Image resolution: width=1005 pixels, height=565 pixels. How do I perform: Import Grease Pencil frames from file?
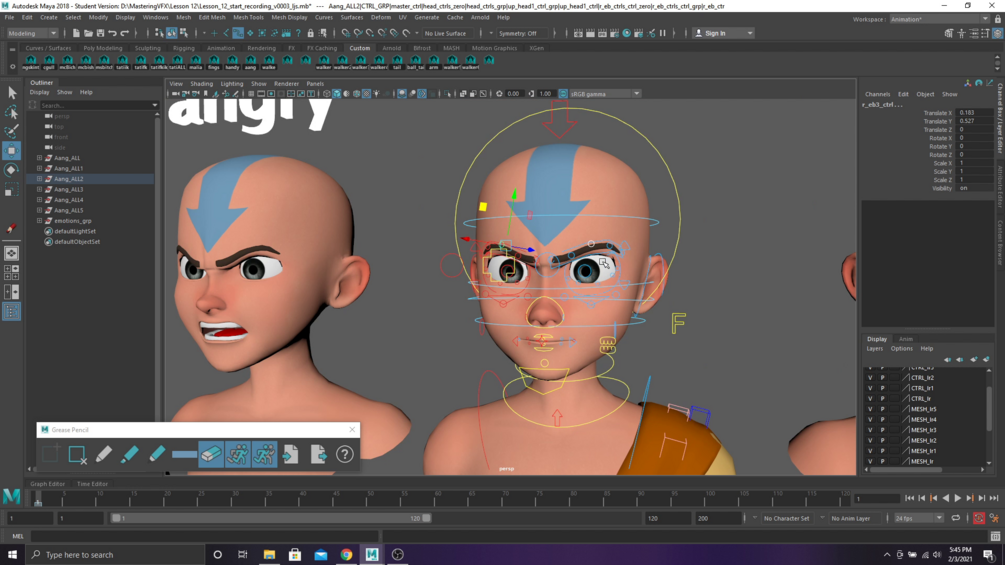pyautogui.click(x=291, y=454)
